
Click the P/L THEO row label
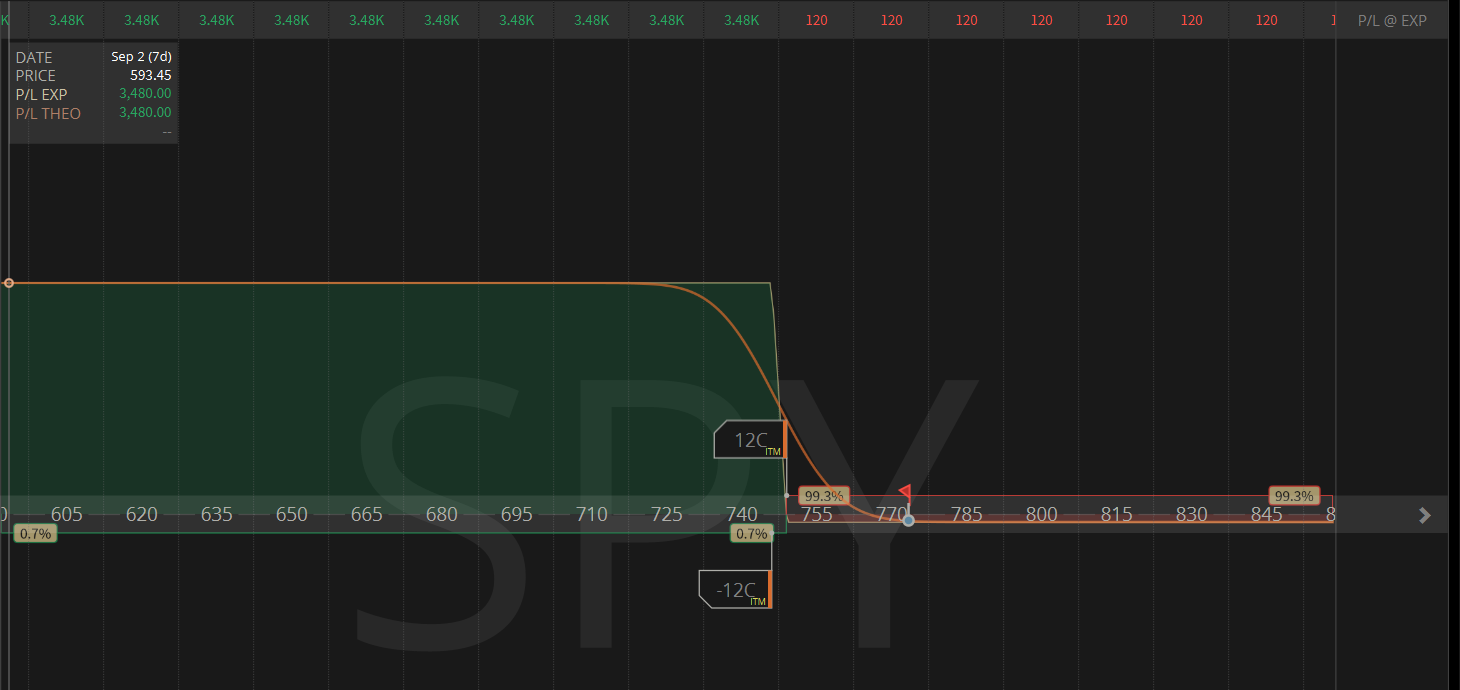pos(48,113)
